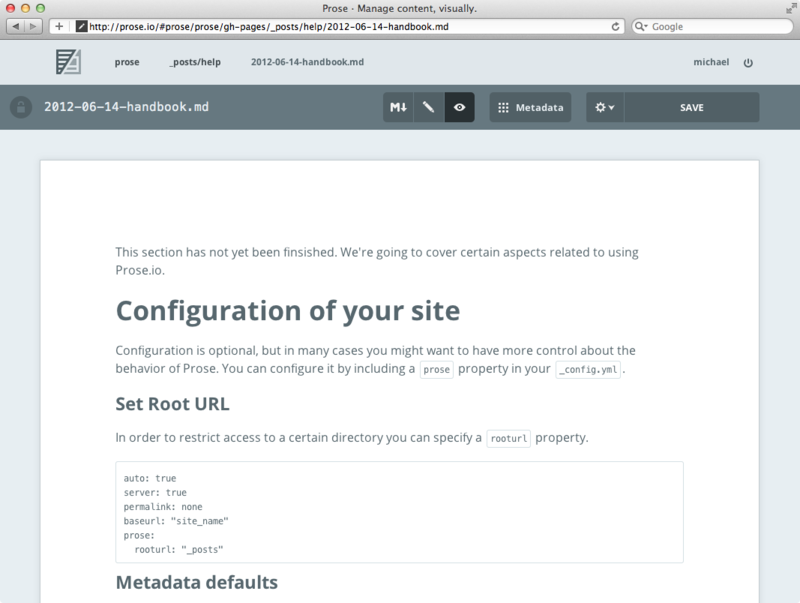
Task: Toggle the lock icon beside filename
Action: pyautogui.click(x=21, y=107)
